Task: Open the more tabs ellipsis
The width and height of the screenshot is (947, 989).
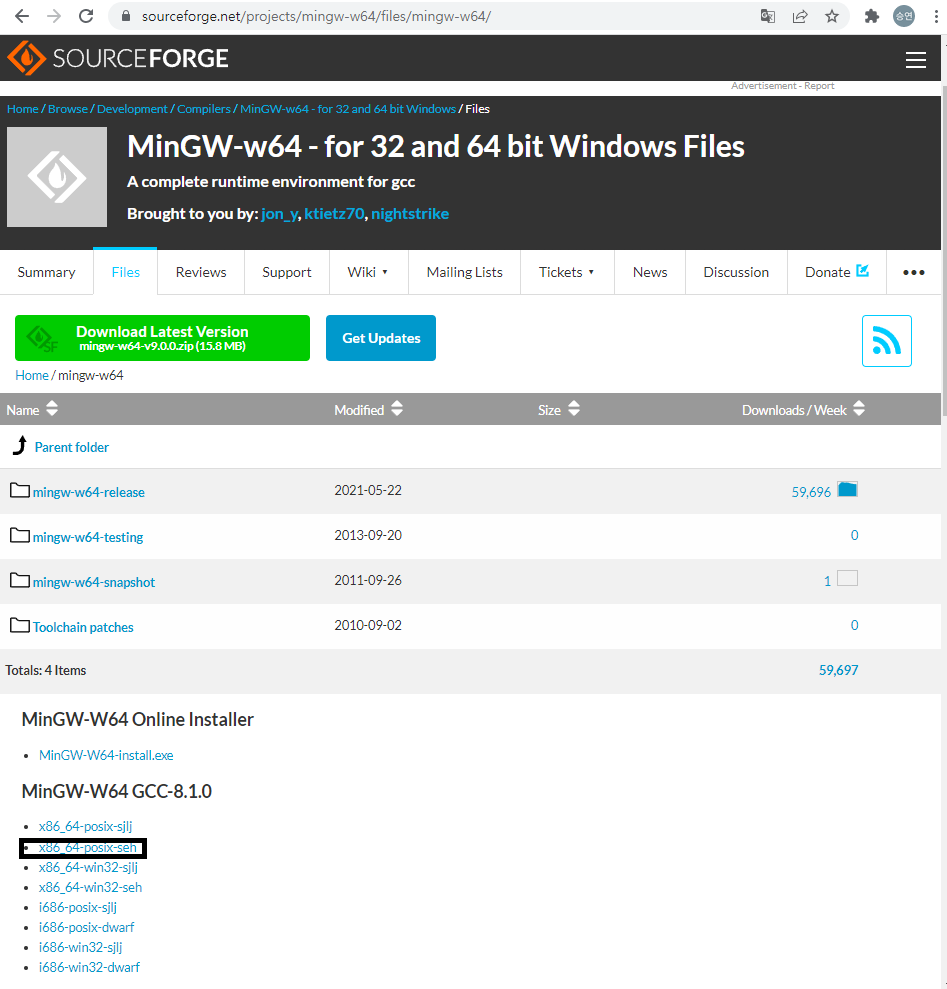Action: tap(914, 272)
